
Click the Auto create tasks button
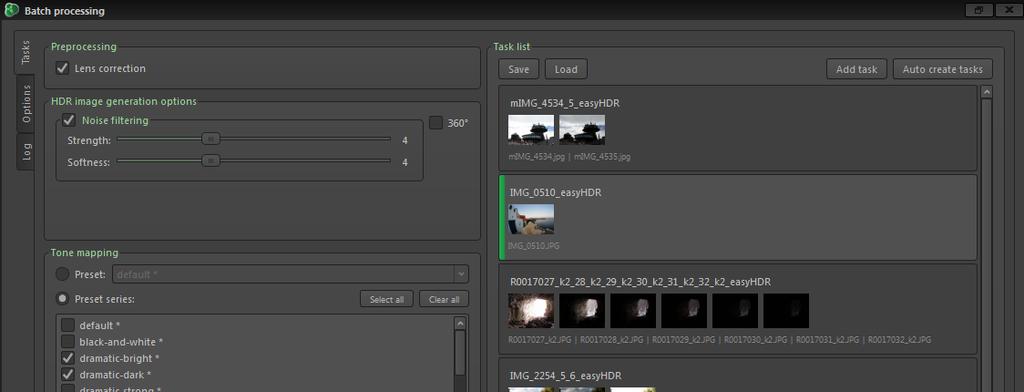click(x=942, y=69)
